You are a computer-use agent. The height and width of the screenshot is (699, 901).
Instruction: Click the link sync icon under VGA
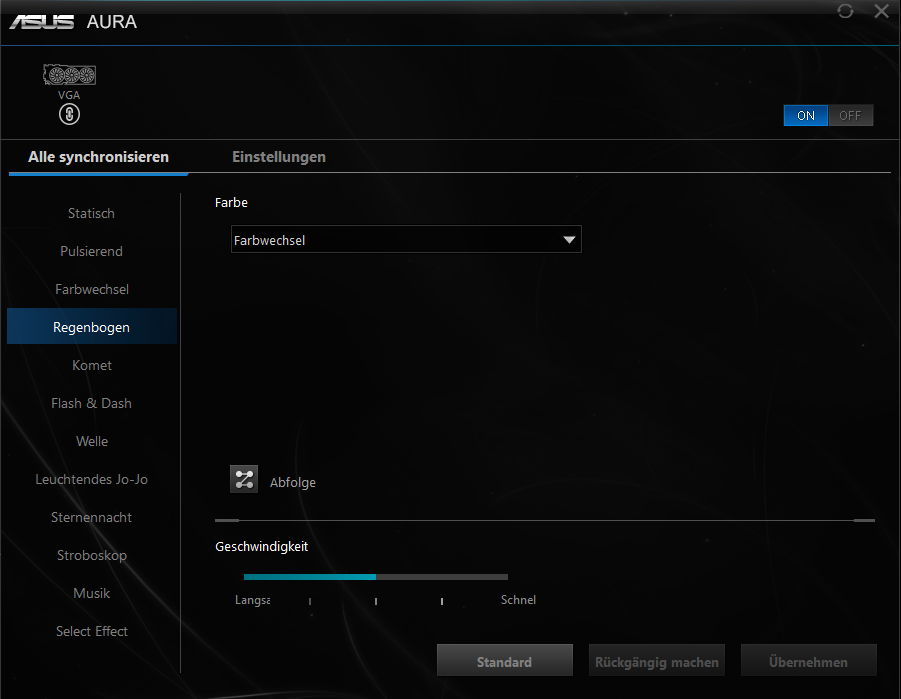tap(69, 115)
